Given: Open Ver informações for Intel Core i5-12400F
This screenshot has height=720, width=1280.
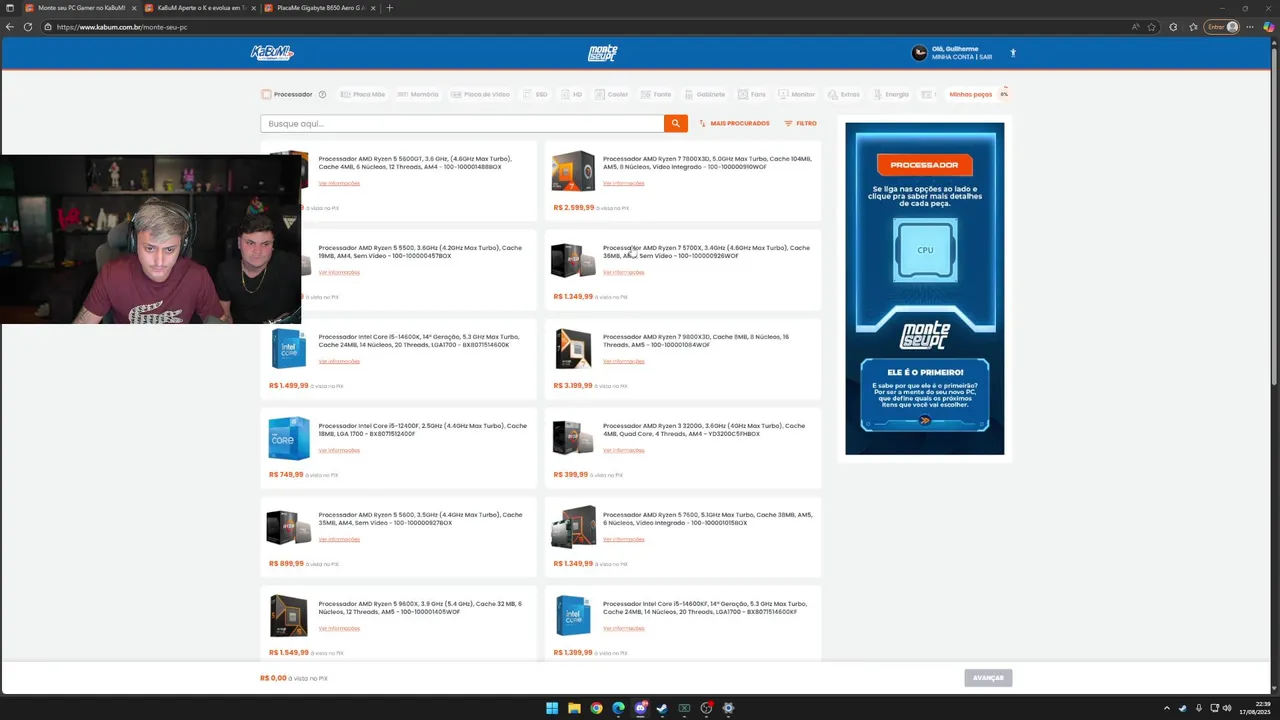Looking at the screenshot, I should pos(339,450).
